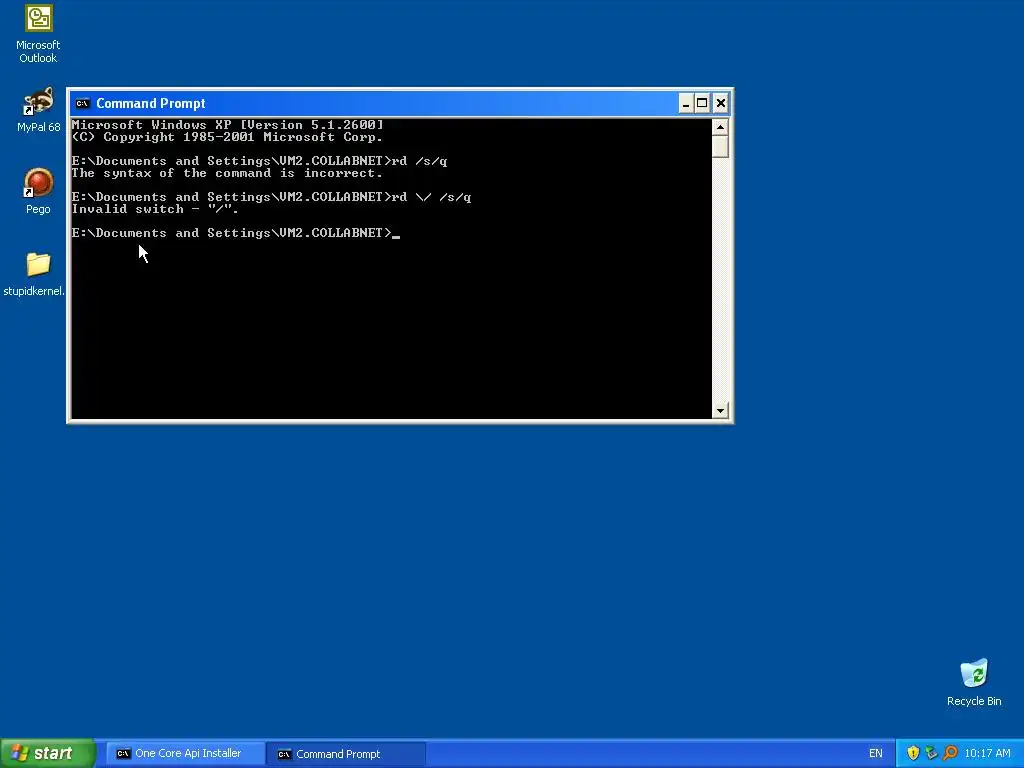Minimize the Command Prompt window

pos(686,103)
